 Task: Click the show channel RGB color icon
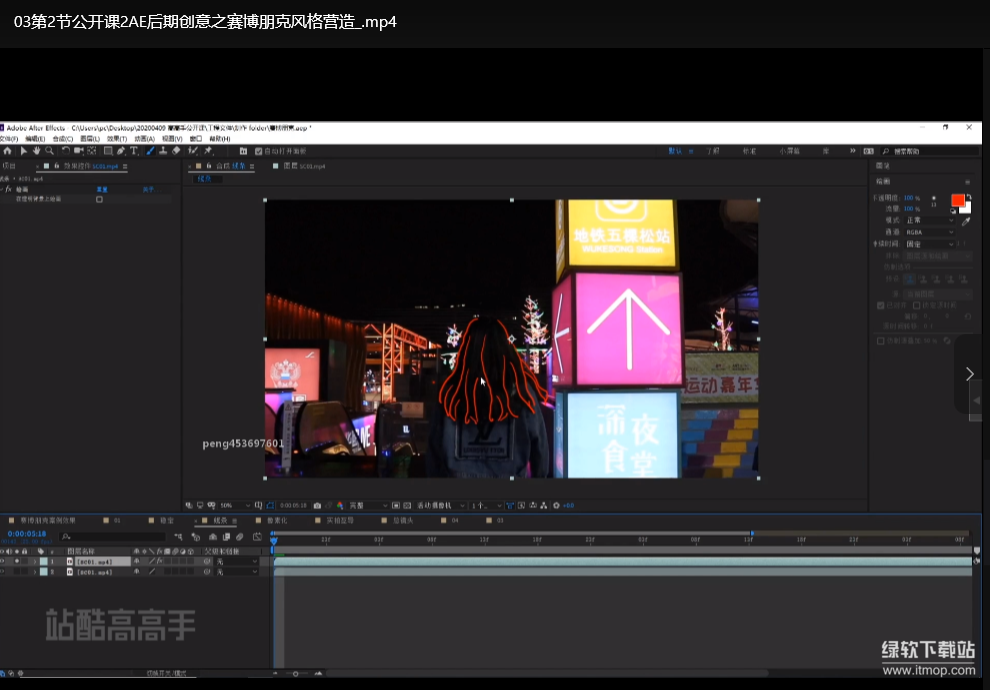click(340, 506)
